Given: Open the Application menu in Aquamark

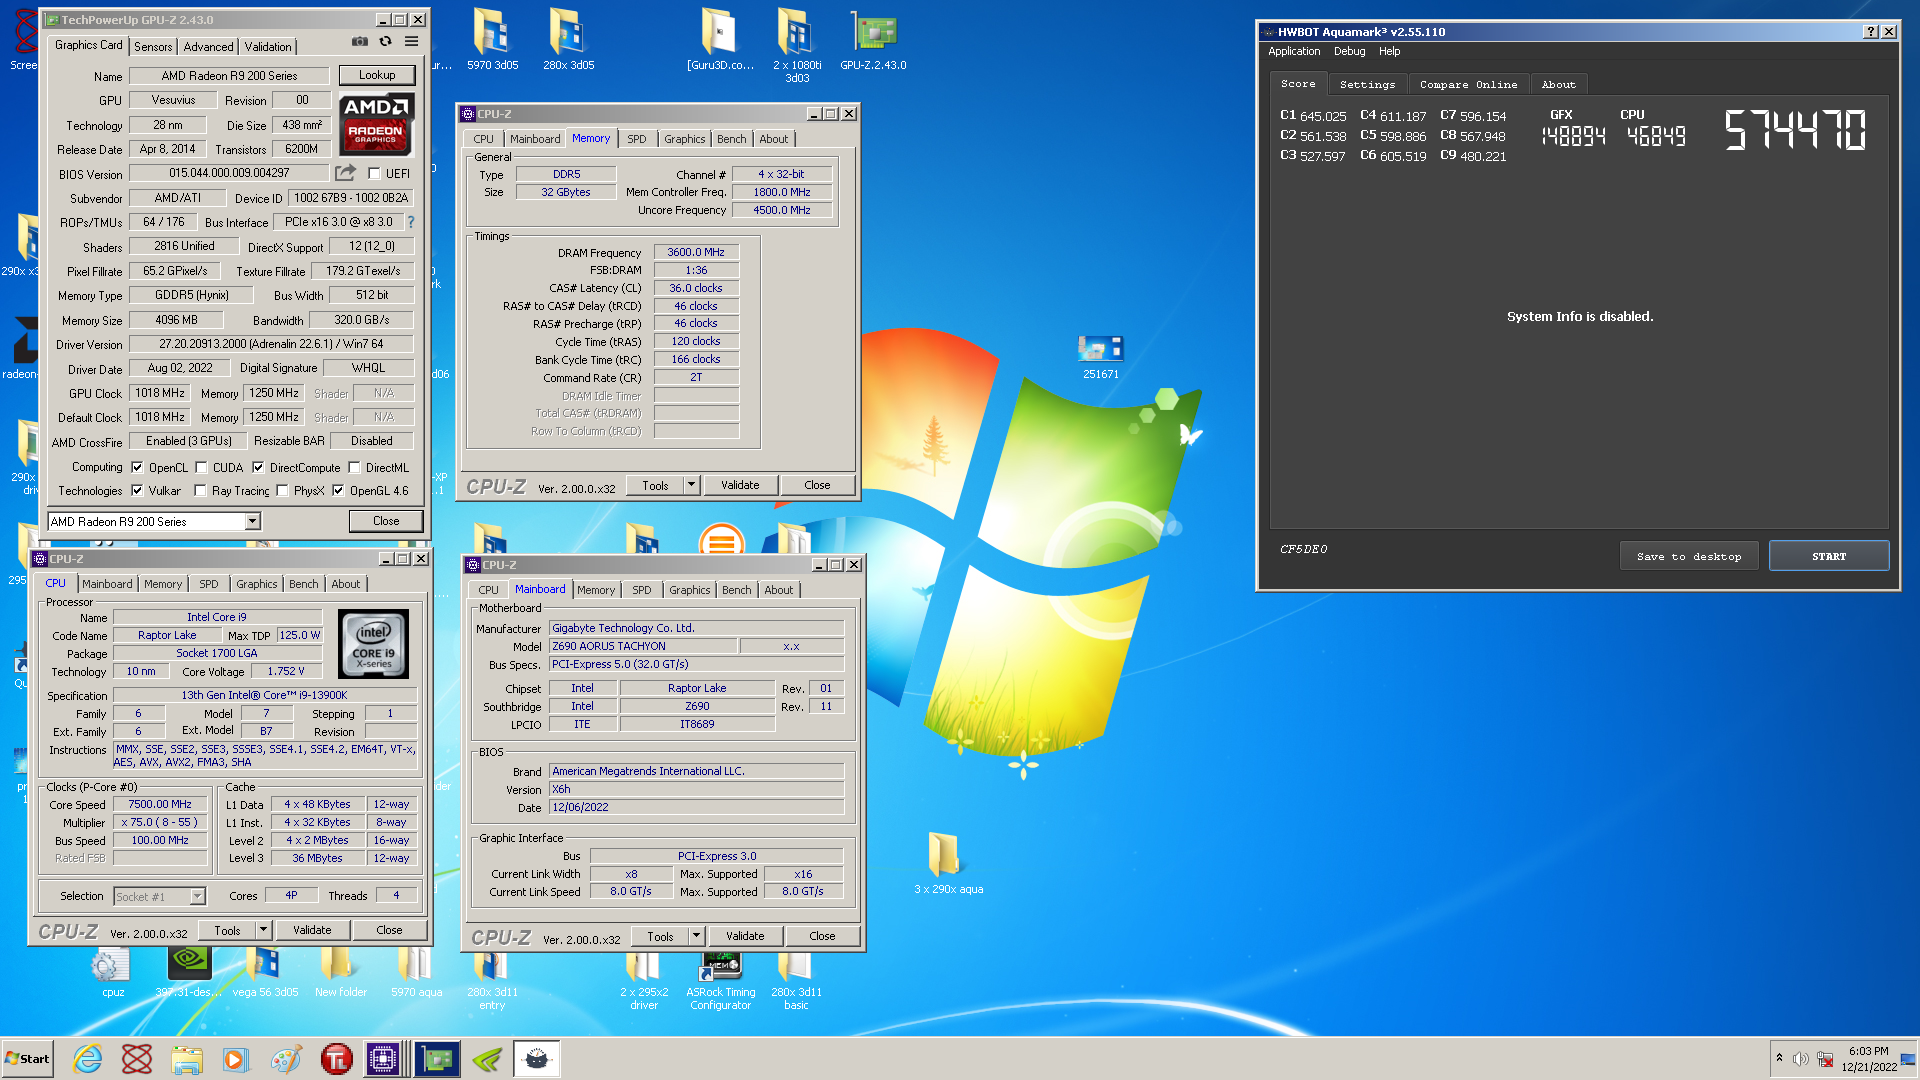Looking at the screenshot, I should pyautogui.click(x=1294, y=51).
